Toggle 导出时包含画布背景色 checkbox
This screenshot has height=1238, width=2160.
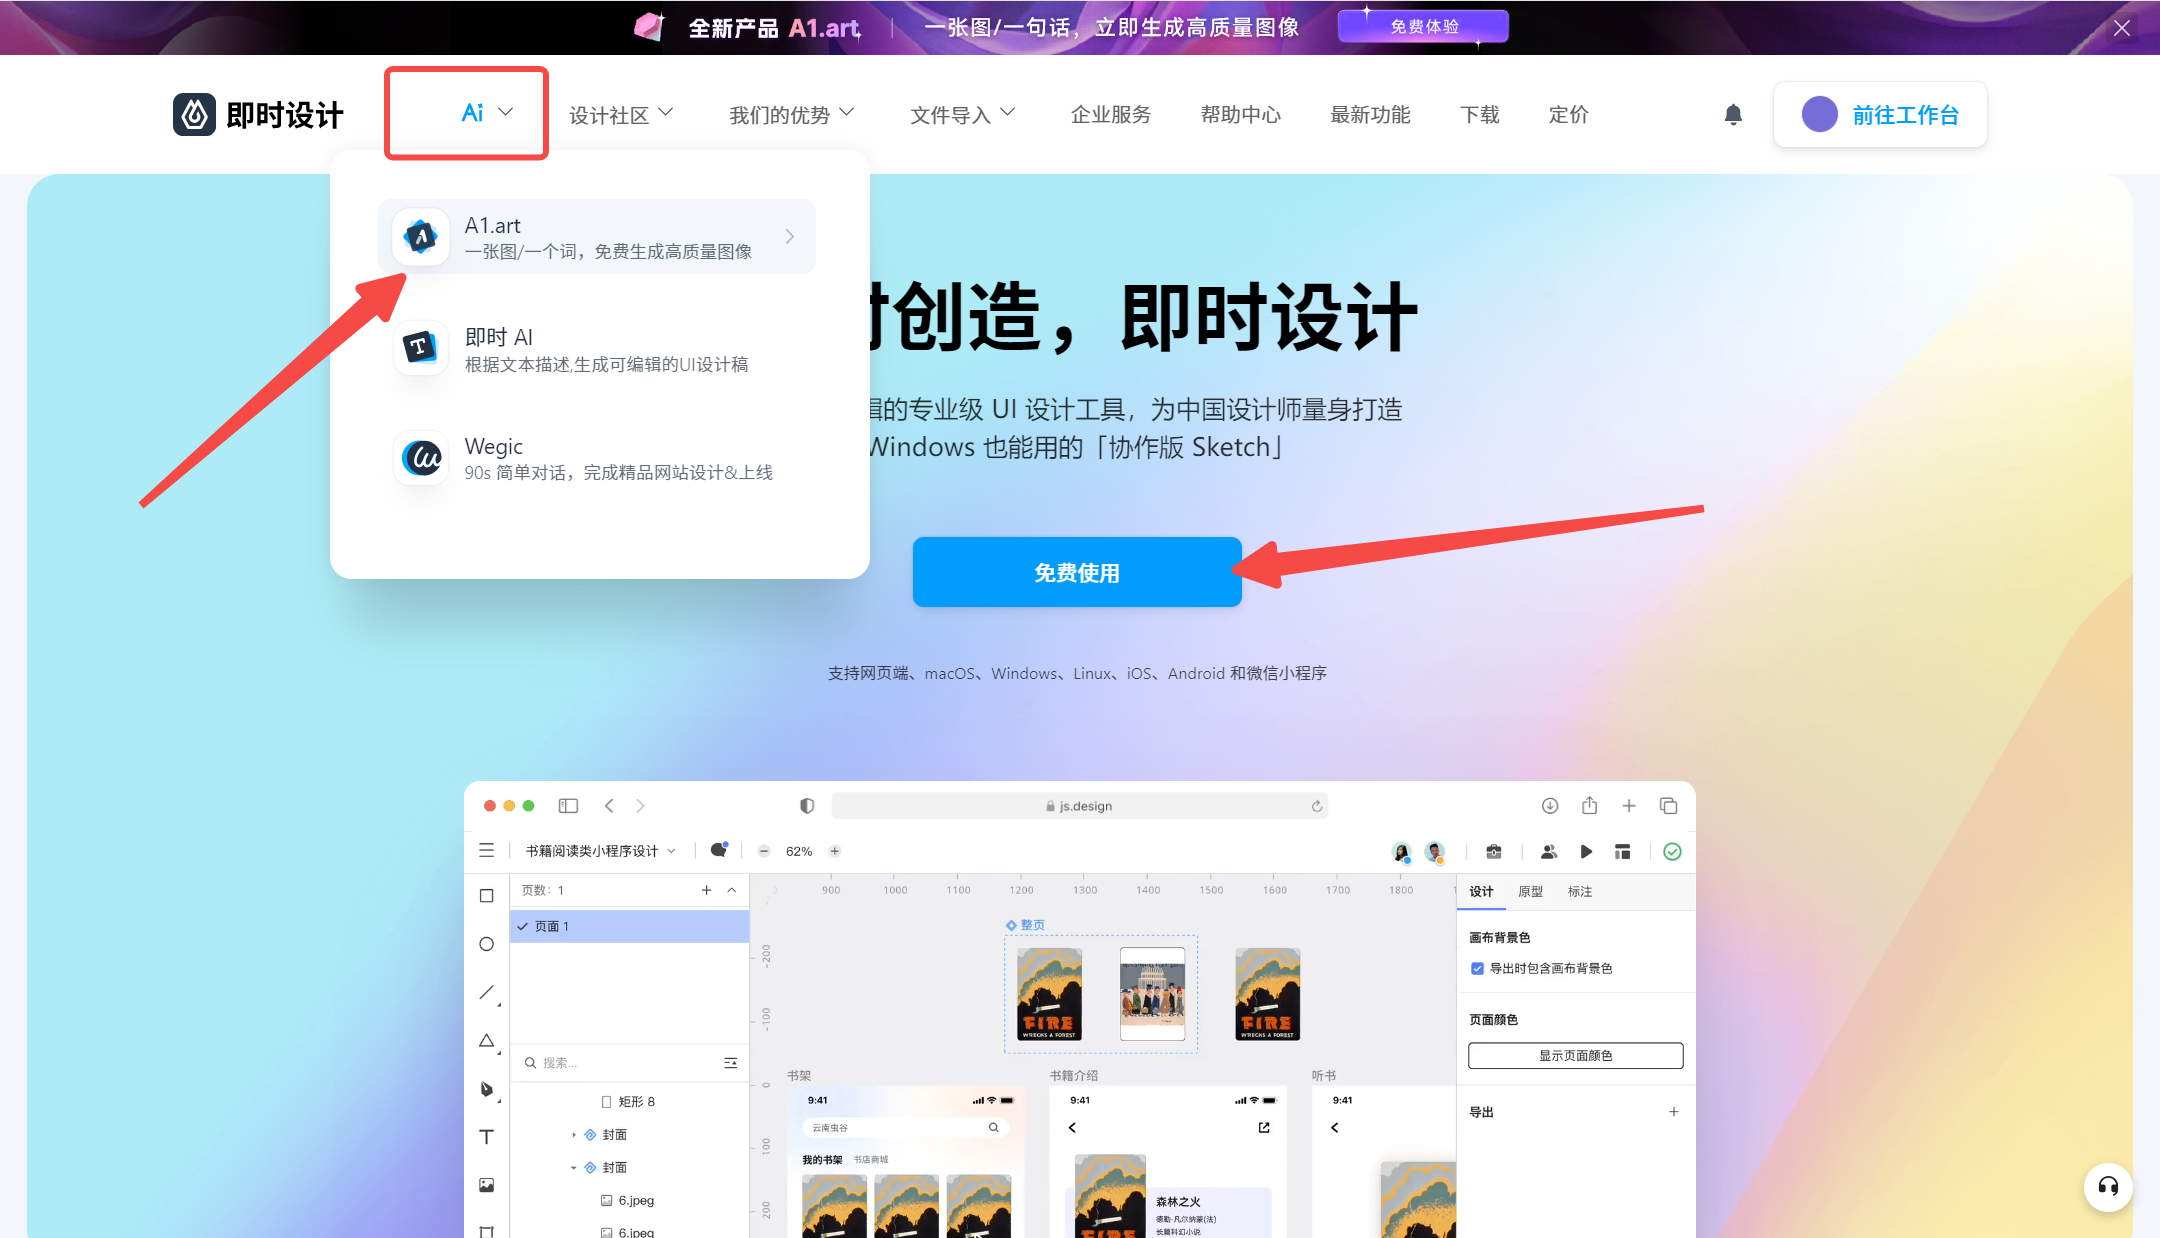click(1477, 968)
